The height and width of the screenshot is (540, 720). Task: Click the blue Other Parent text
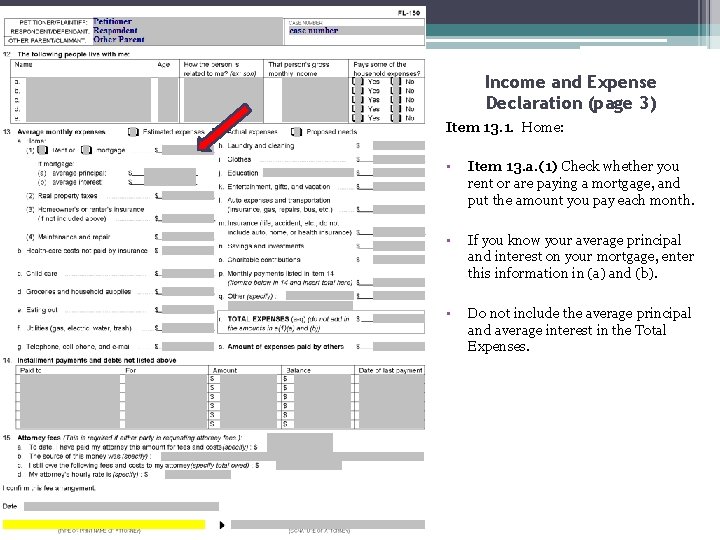point(119,39)
